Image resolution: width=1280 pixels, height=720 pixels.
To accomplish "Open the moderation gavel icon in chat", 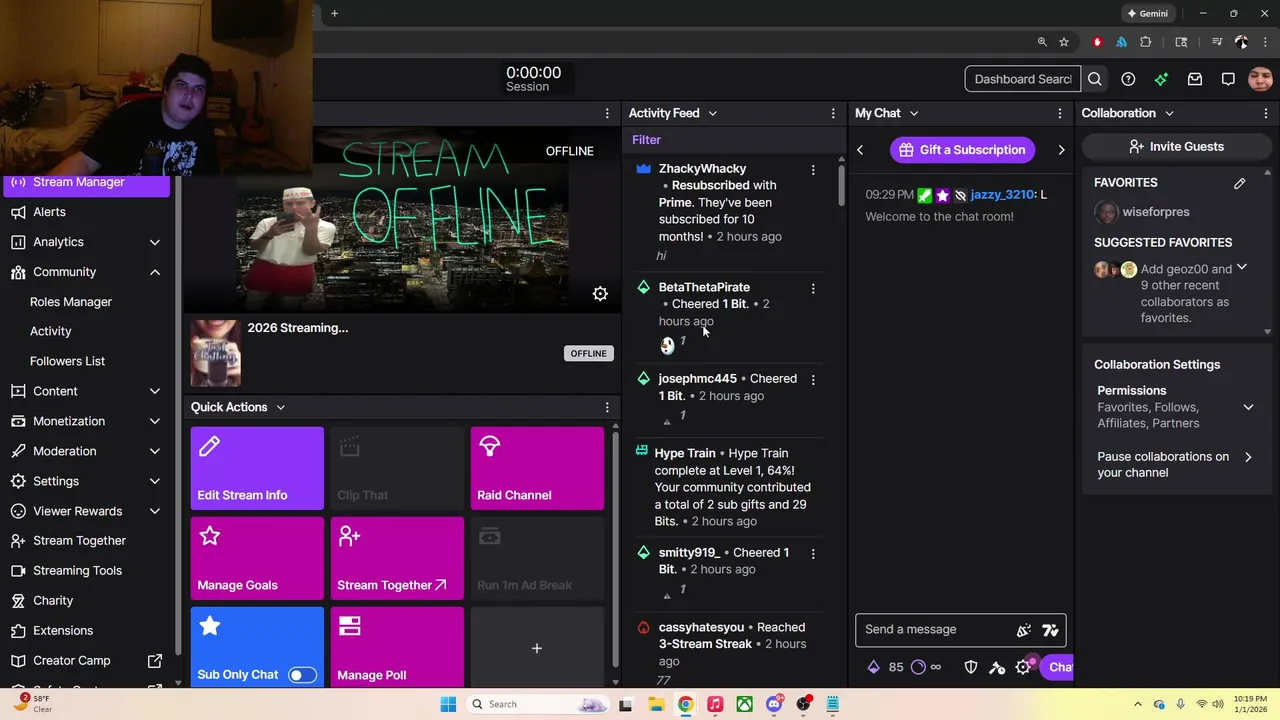I will (x=997, y=667).
